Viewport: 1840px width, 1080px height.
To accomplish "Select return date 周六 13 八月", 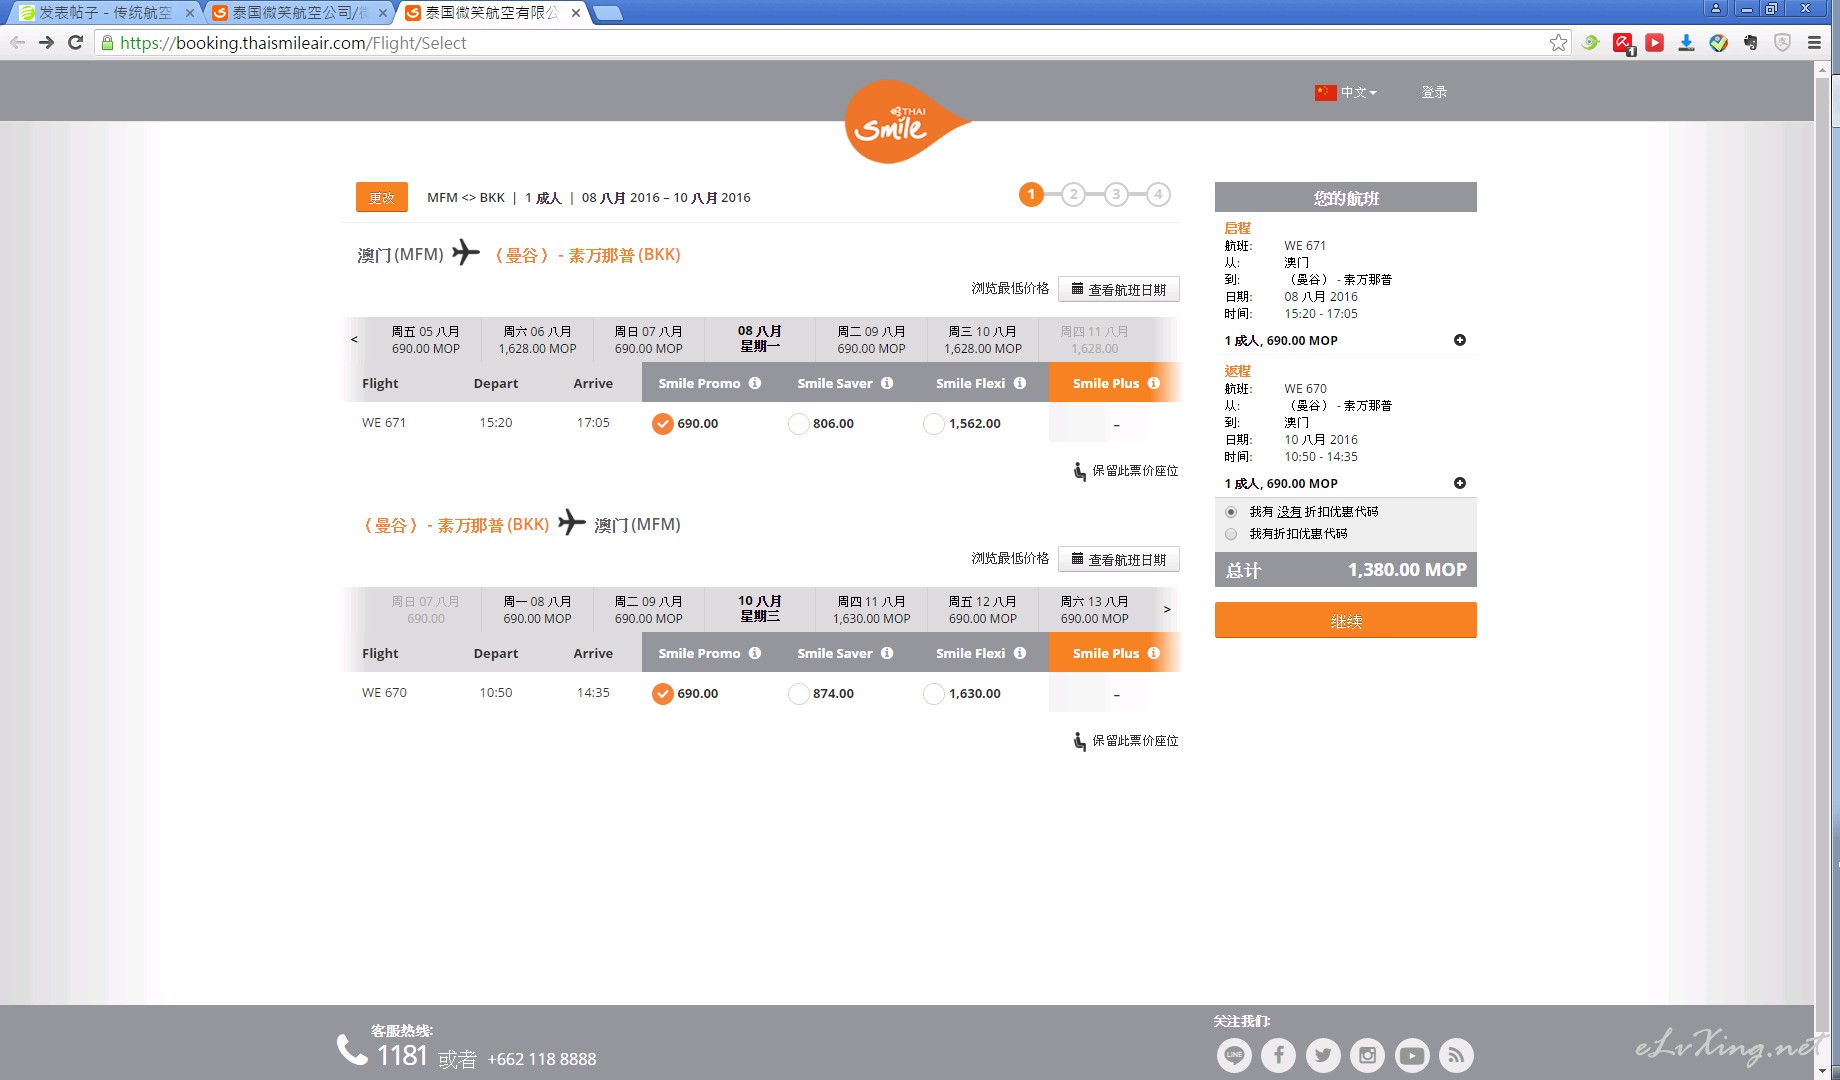I will pyautogui.click(x=1095, y=610).
